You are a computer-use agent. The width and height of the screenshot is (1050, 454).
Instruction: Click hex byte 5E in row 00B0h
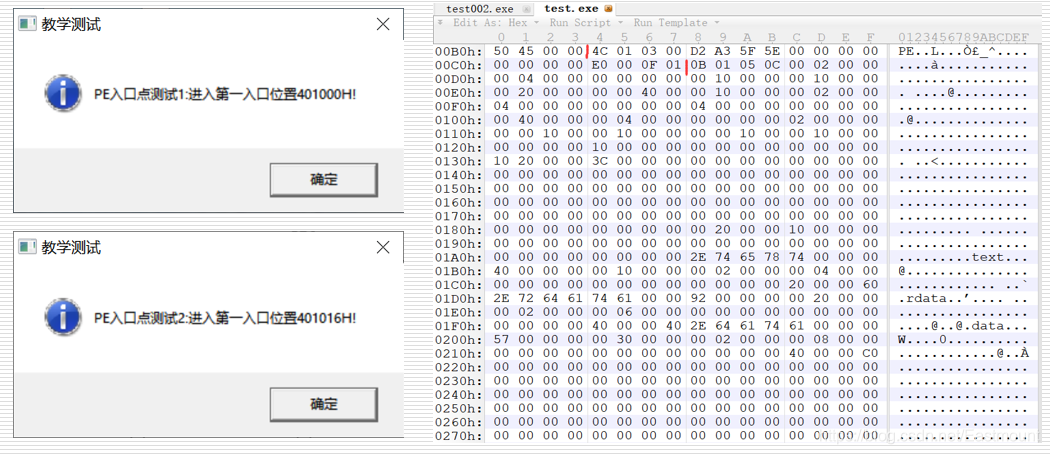coord(772,52)
